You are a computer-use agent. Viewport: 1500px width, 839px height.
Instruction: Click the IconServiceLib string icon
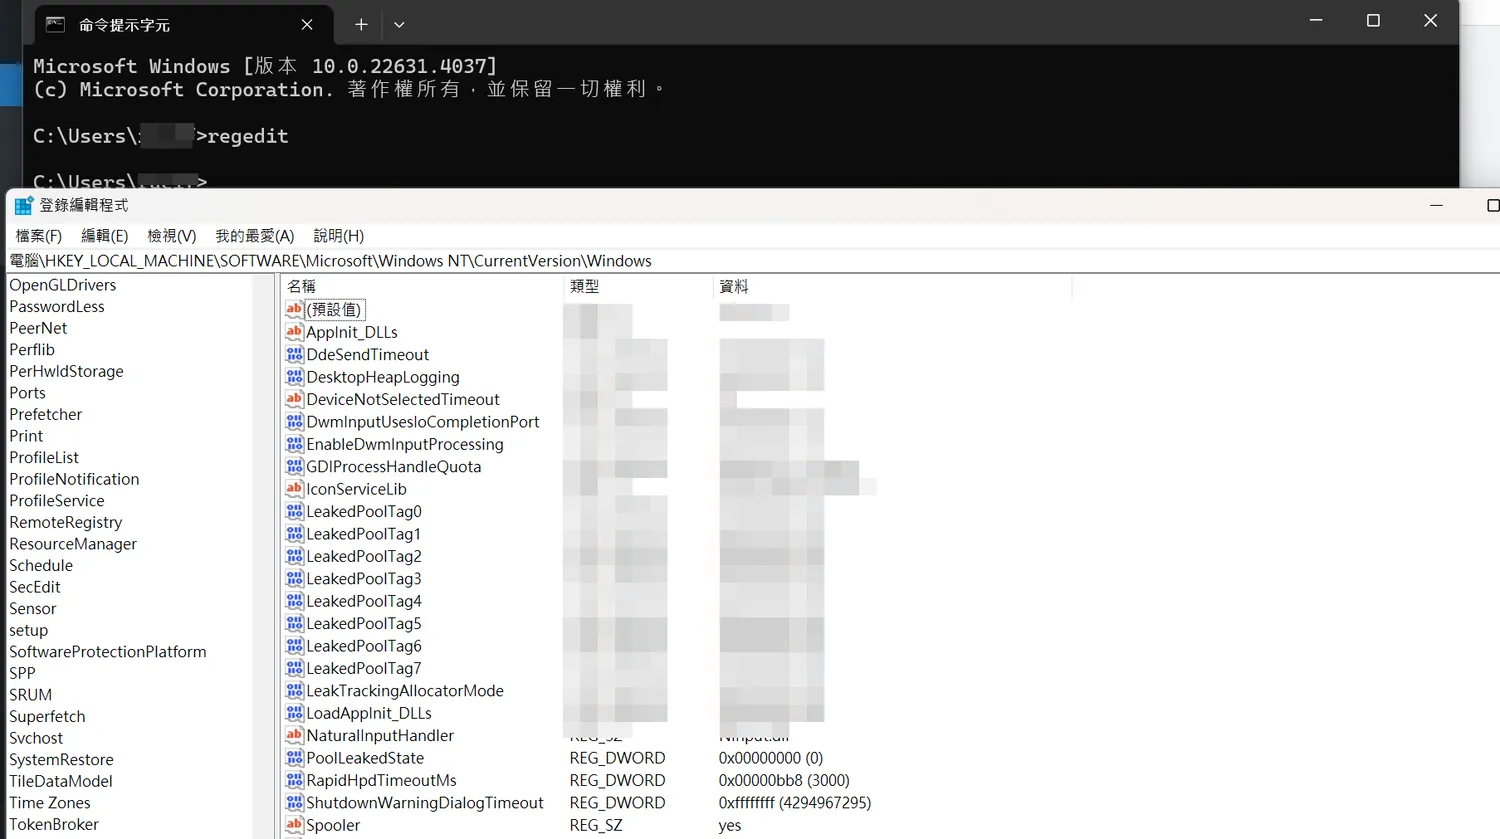tap(294, 489)
